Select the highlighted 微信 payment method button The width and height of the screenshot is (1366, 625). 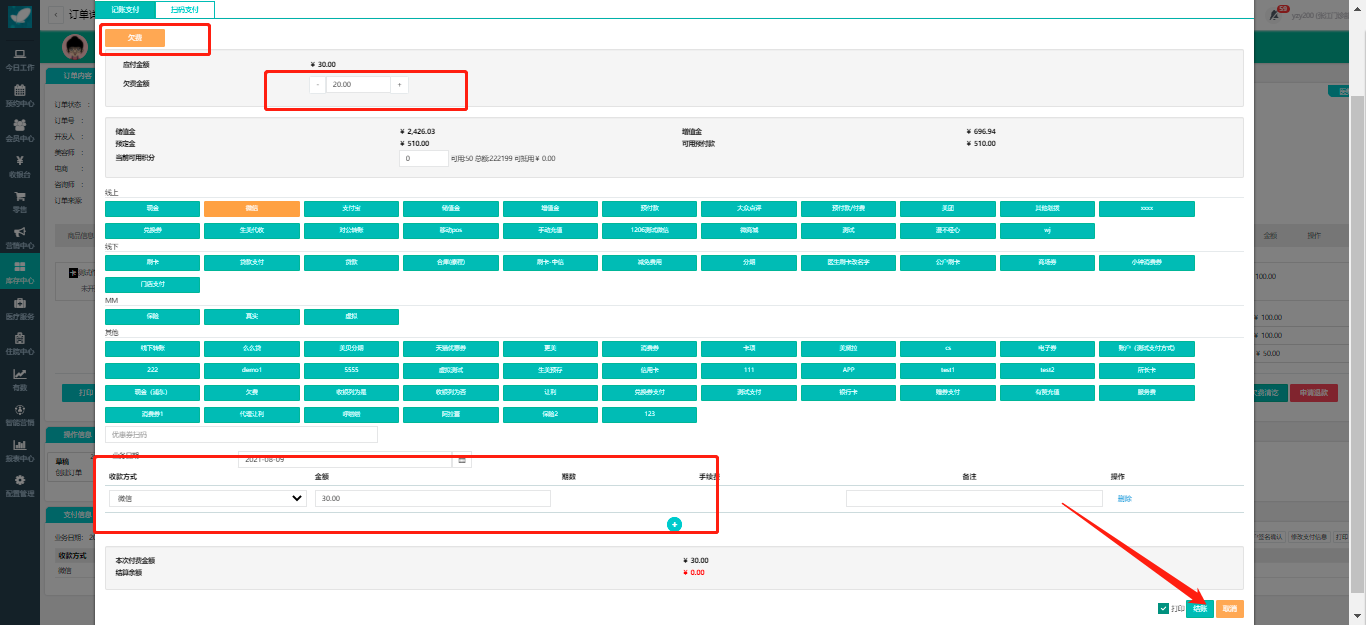(251, 208)
